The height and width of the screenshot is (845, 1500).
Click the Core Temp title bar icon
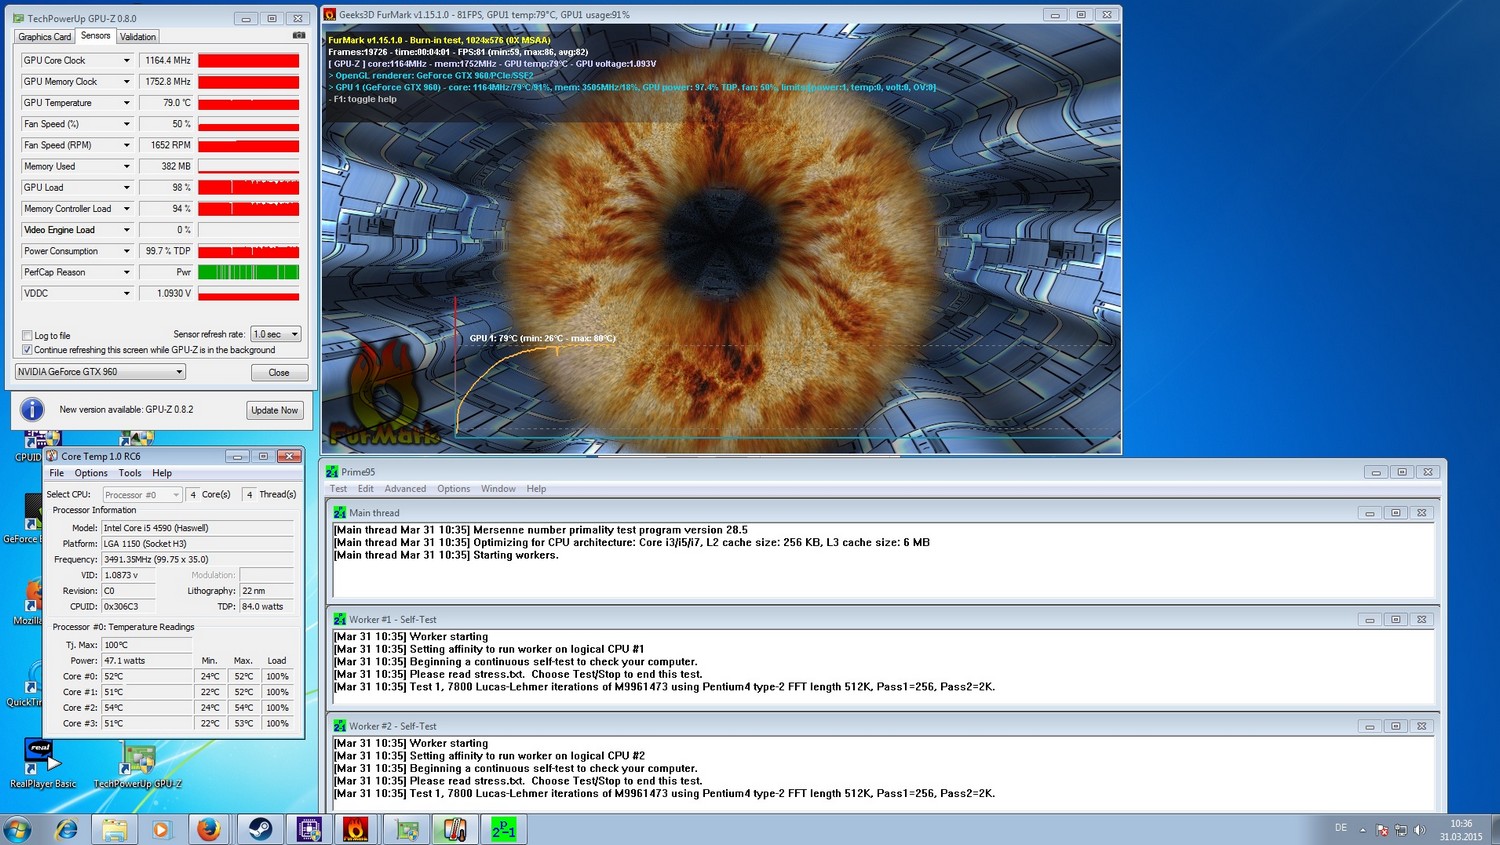(52, 456)
